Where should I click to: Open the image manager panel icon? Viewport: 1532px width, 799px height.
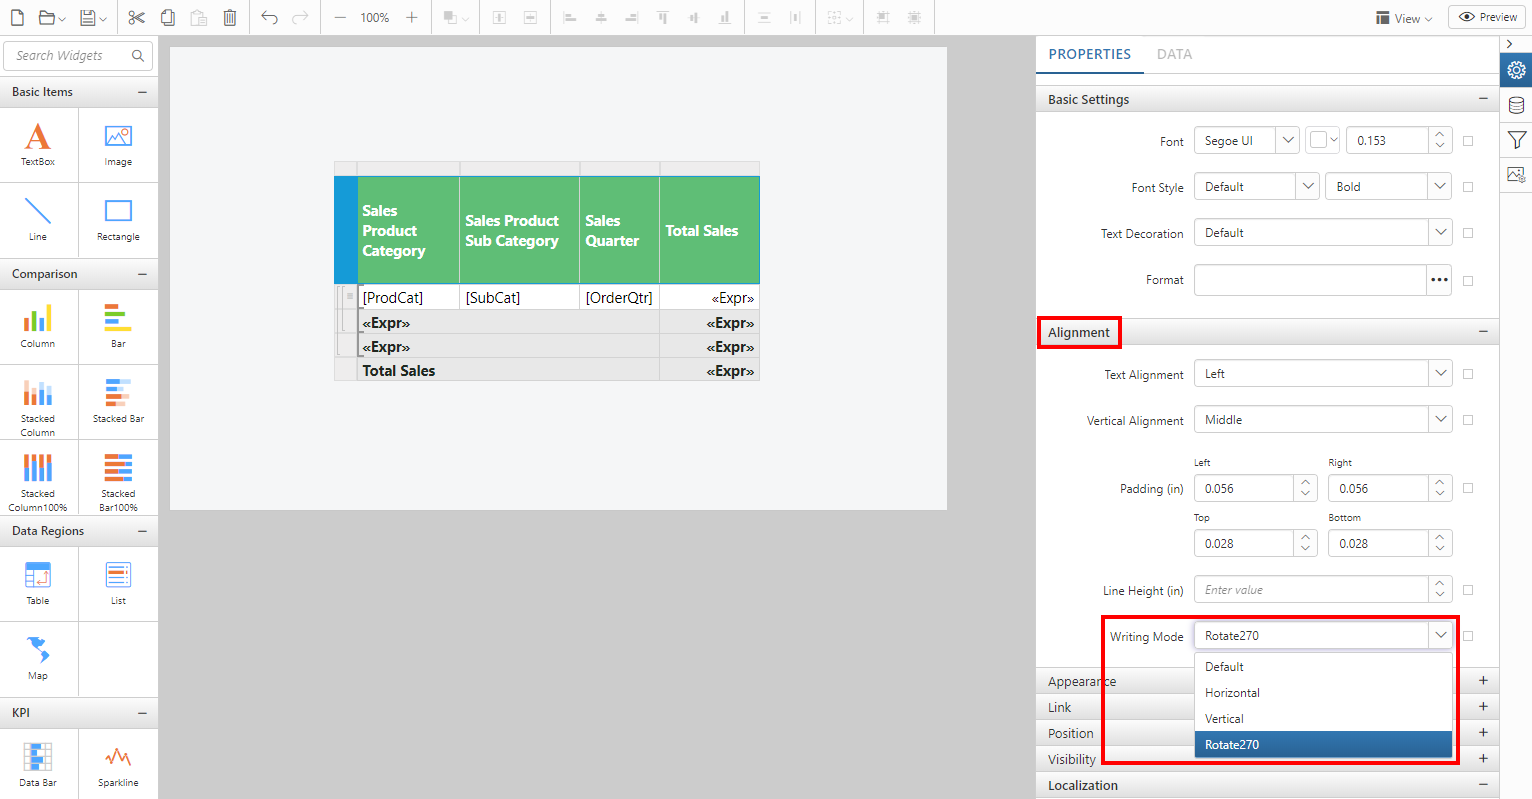point(1516,174)
